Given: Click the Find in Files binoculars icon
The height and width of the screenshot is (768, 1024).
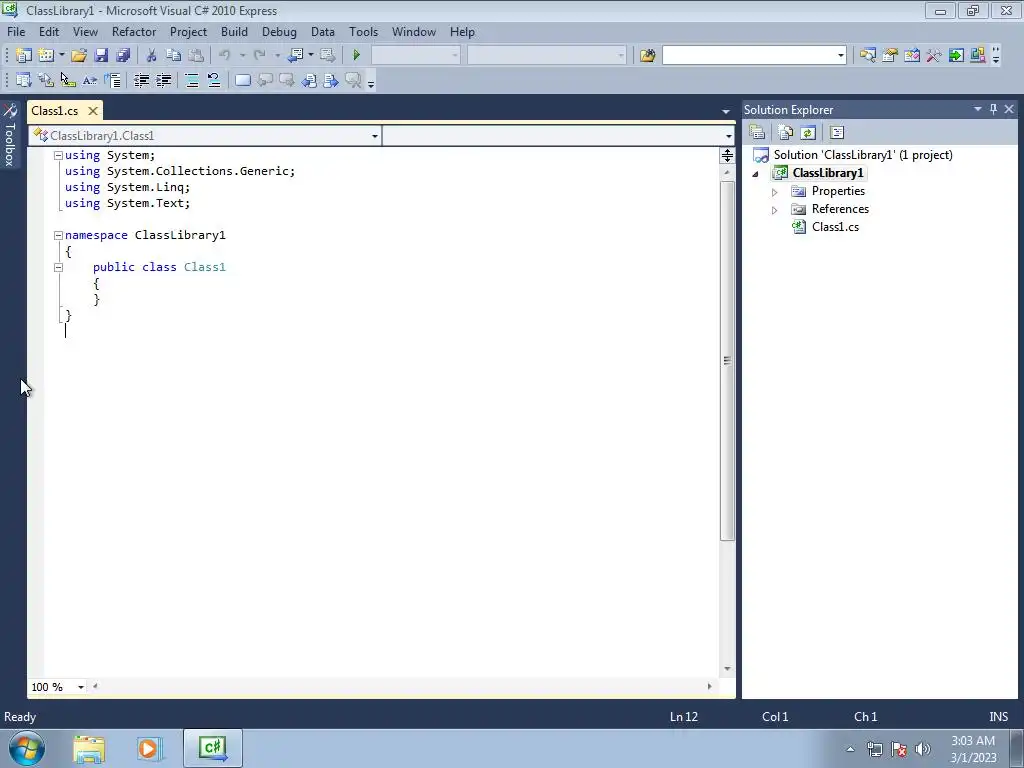Looking at the screenshot, I should [x=648, y=56].
